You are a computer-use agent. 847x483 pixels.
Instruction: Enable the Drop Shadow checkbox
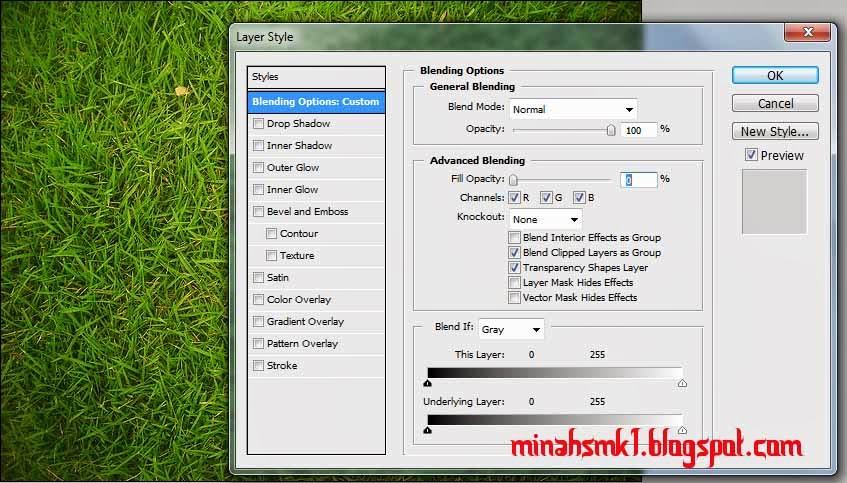pyautogui.click(x=258, y=124)
